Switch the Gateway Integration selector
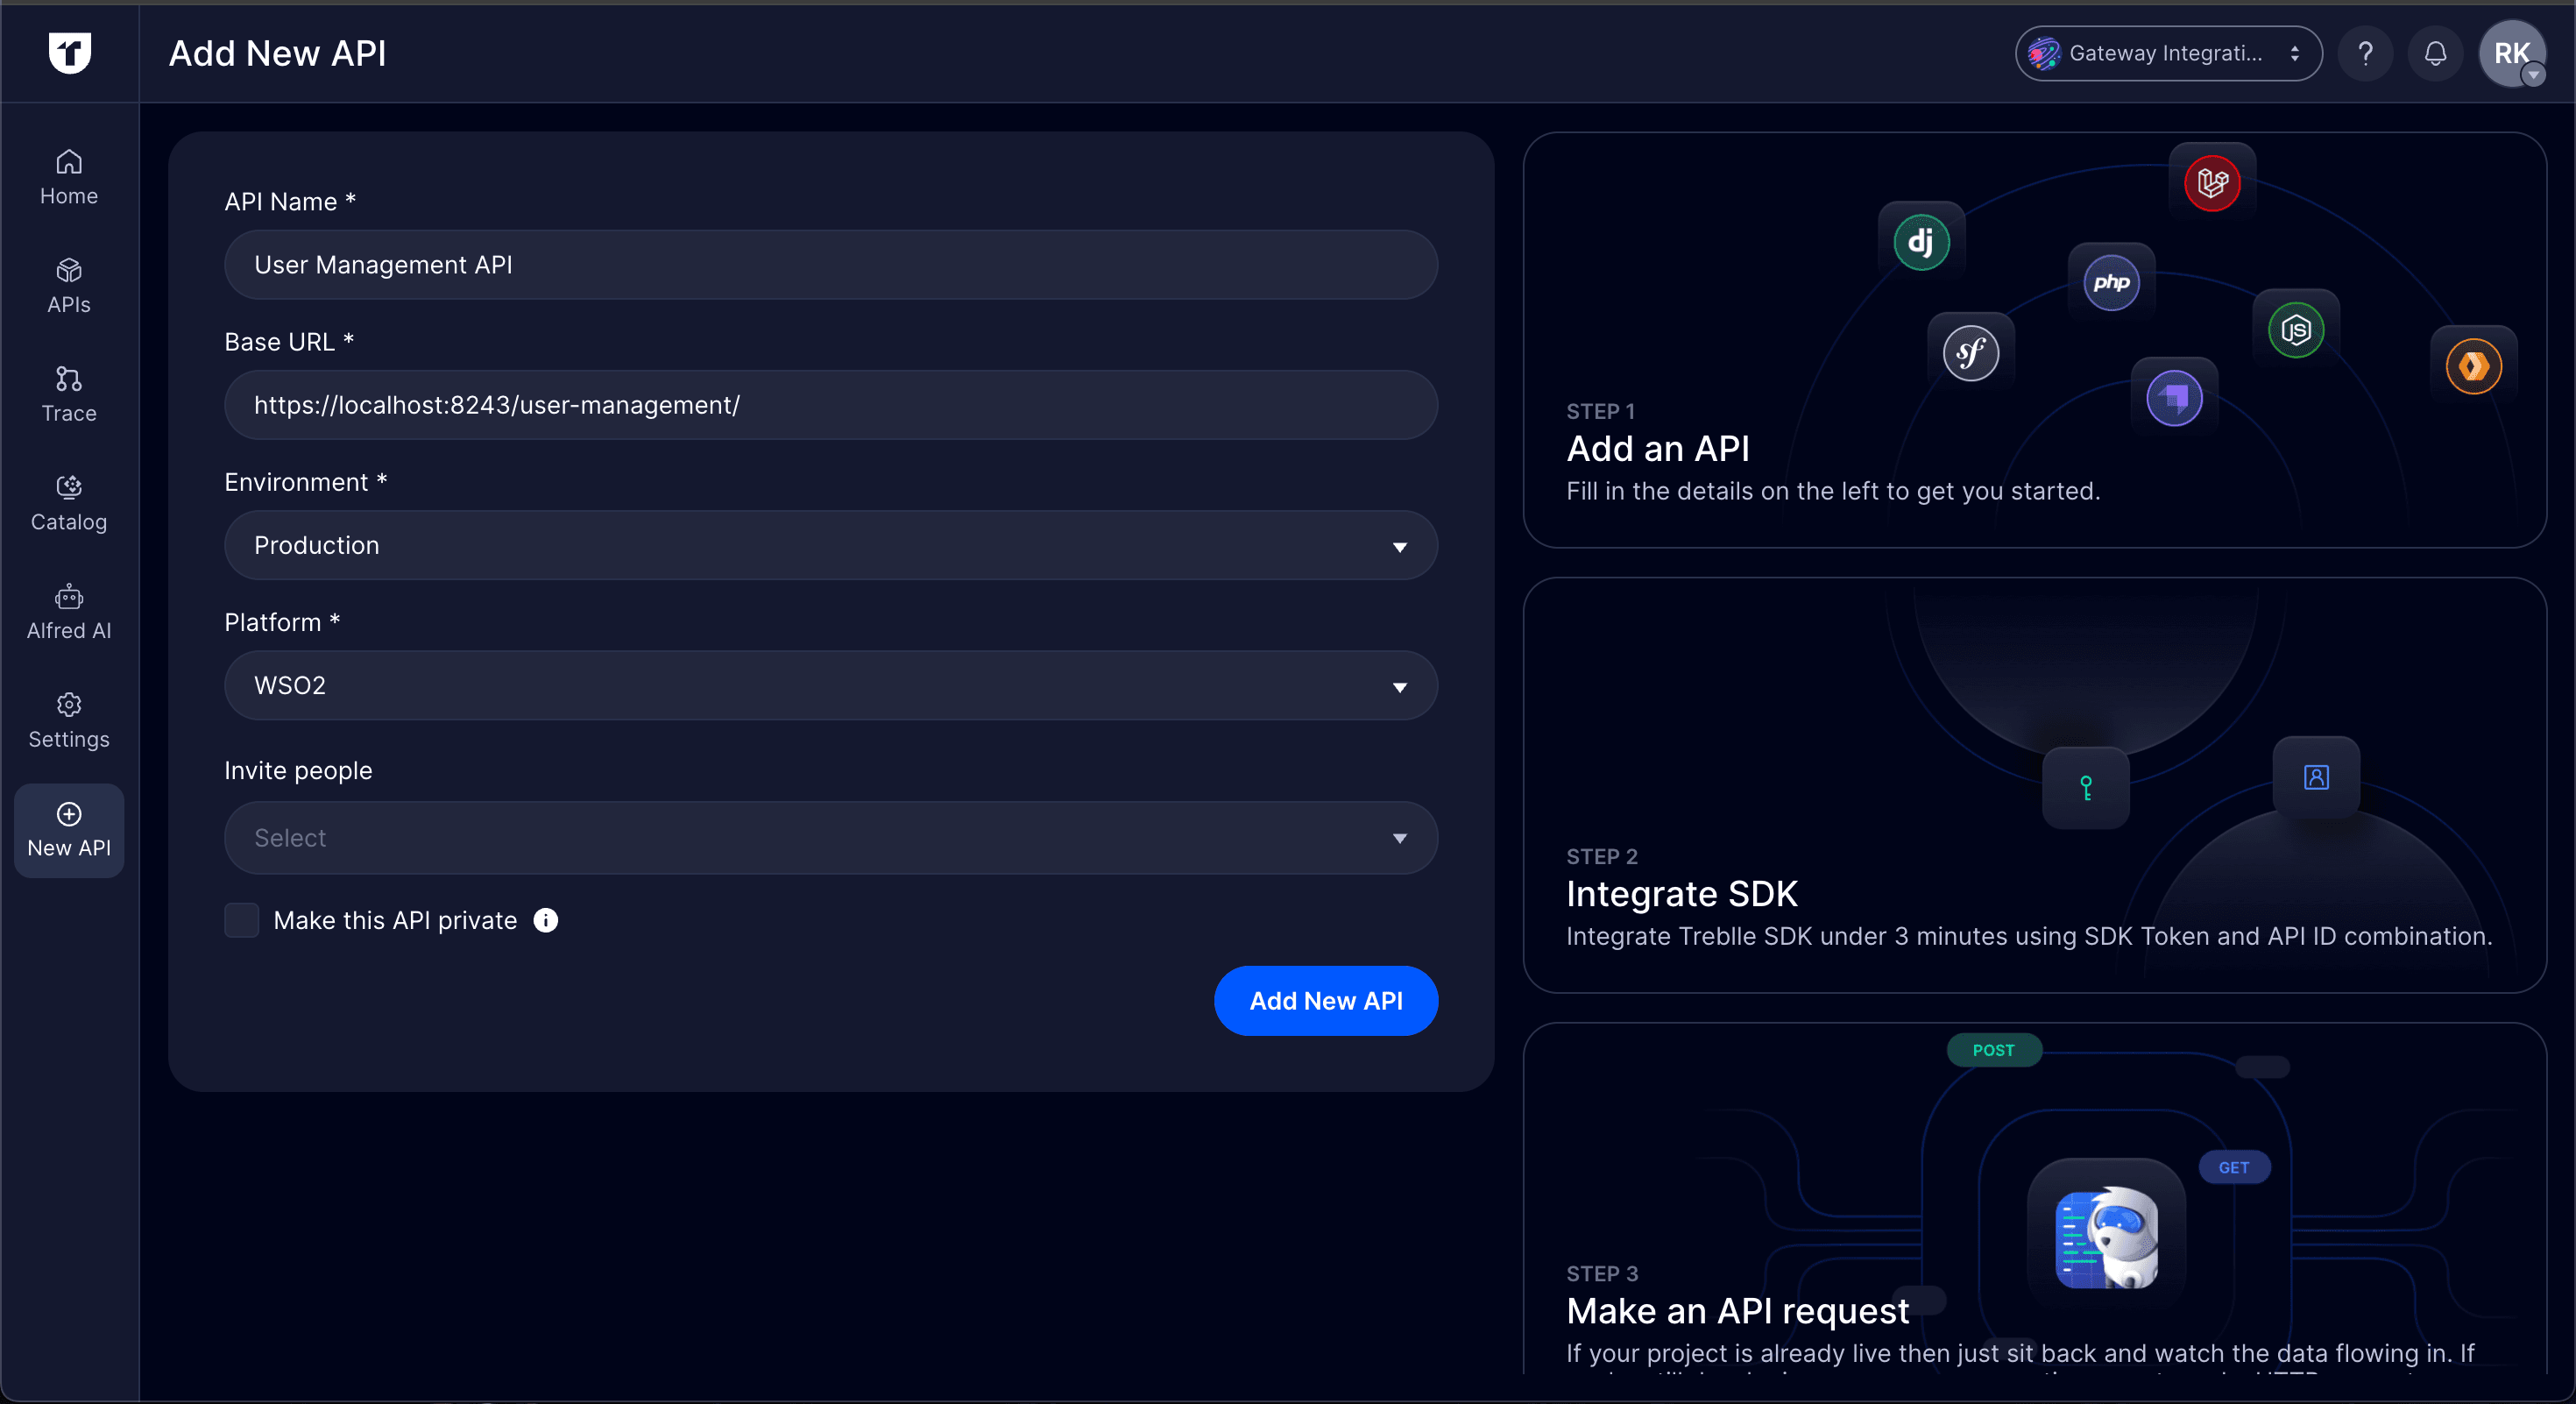This screenshot has height=1404, width=2576. click(x=2167, y=53)
